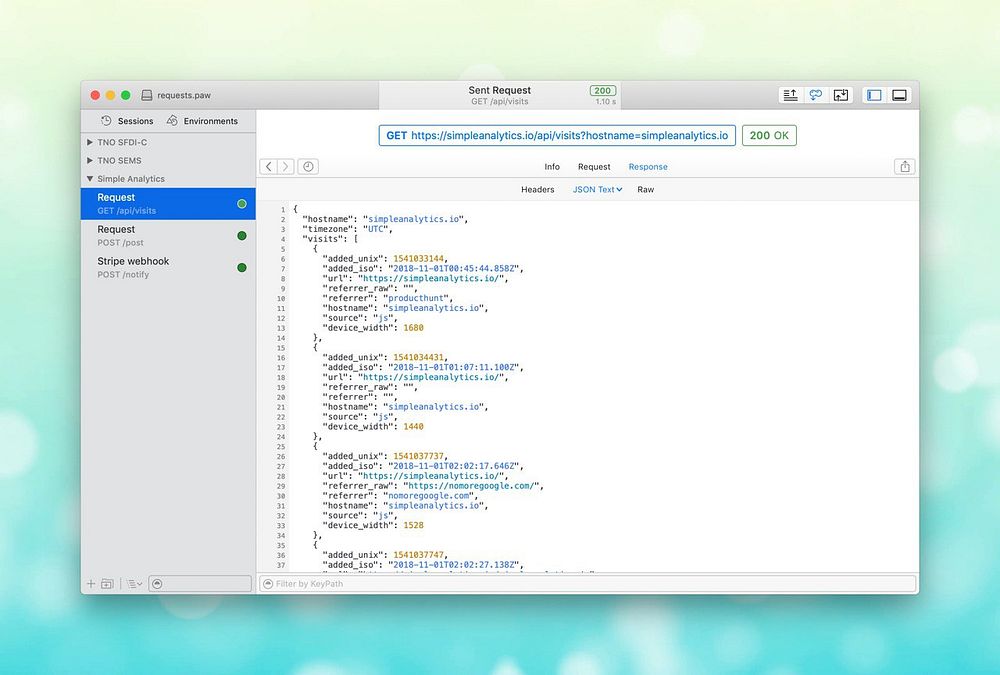Click the share icon above response
The height and width of the screenshot is (675, 1000).
click(905, 167)
